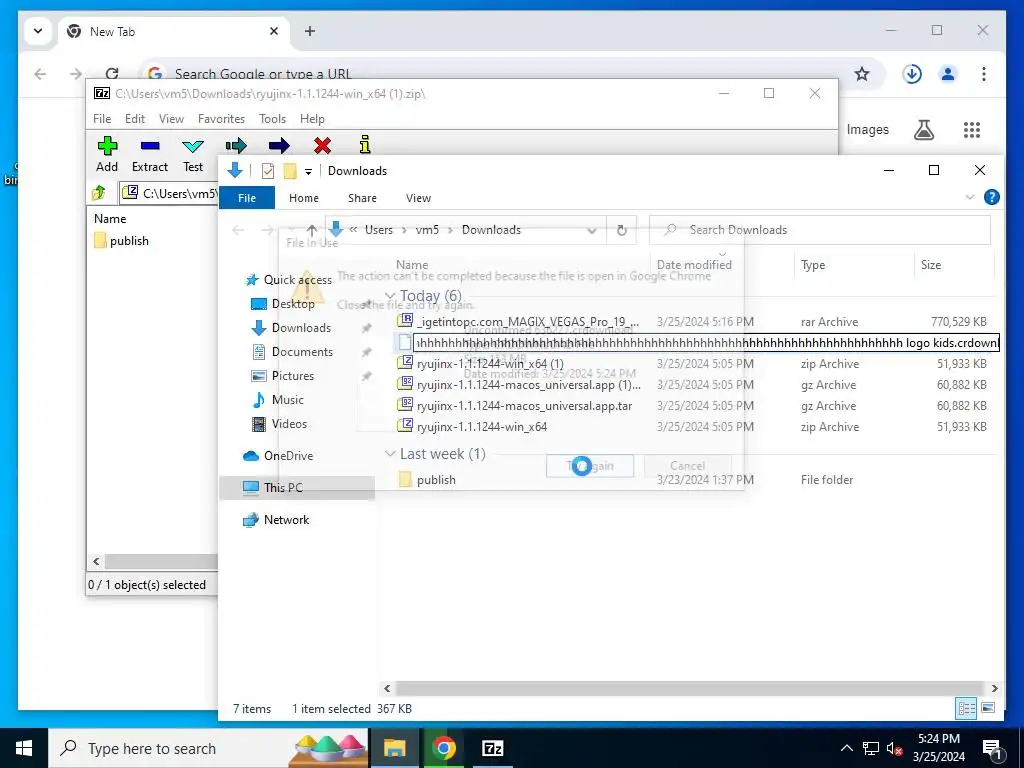Open the Google apps grid icon
1024x768 pixels.
[972, 130]
